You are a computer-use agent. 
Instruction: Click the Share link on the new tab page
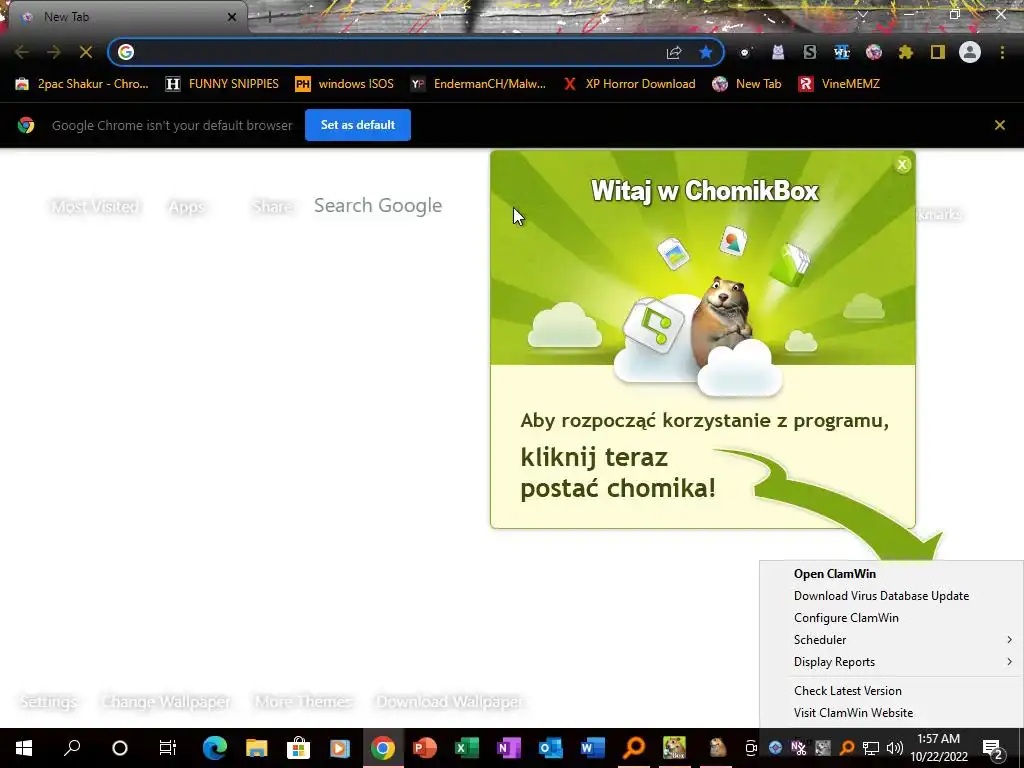click(272, 206)
